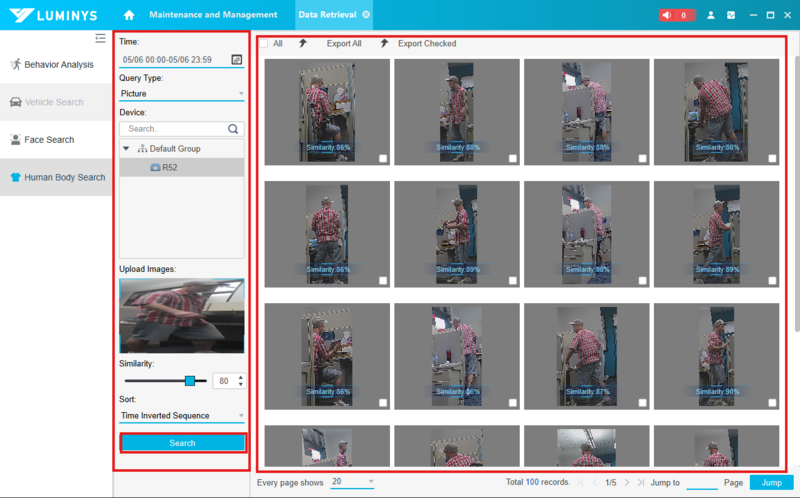
Task: Click the Jump button
Action: (x=771, y=482)
